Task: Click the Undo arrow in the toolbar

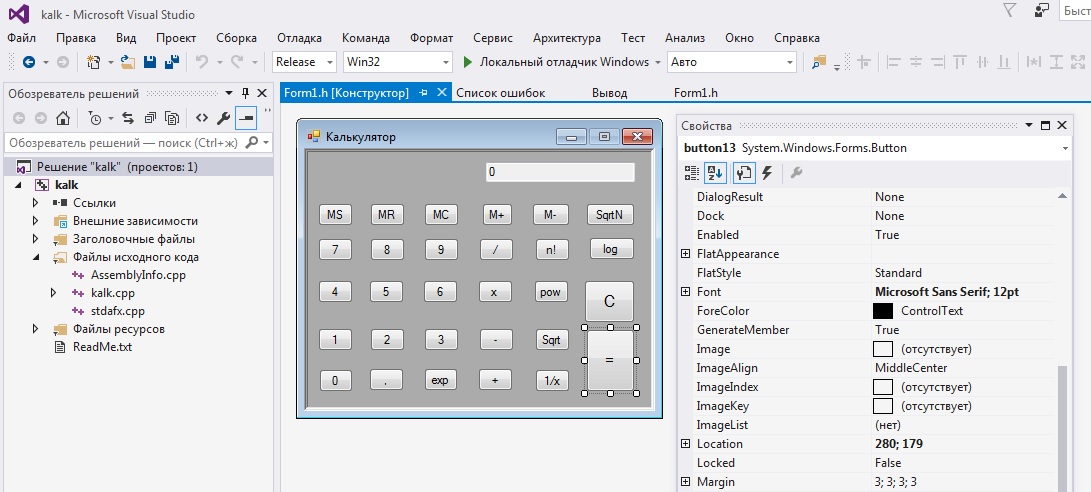Action: pyautogui.click(x=202, y=62)
